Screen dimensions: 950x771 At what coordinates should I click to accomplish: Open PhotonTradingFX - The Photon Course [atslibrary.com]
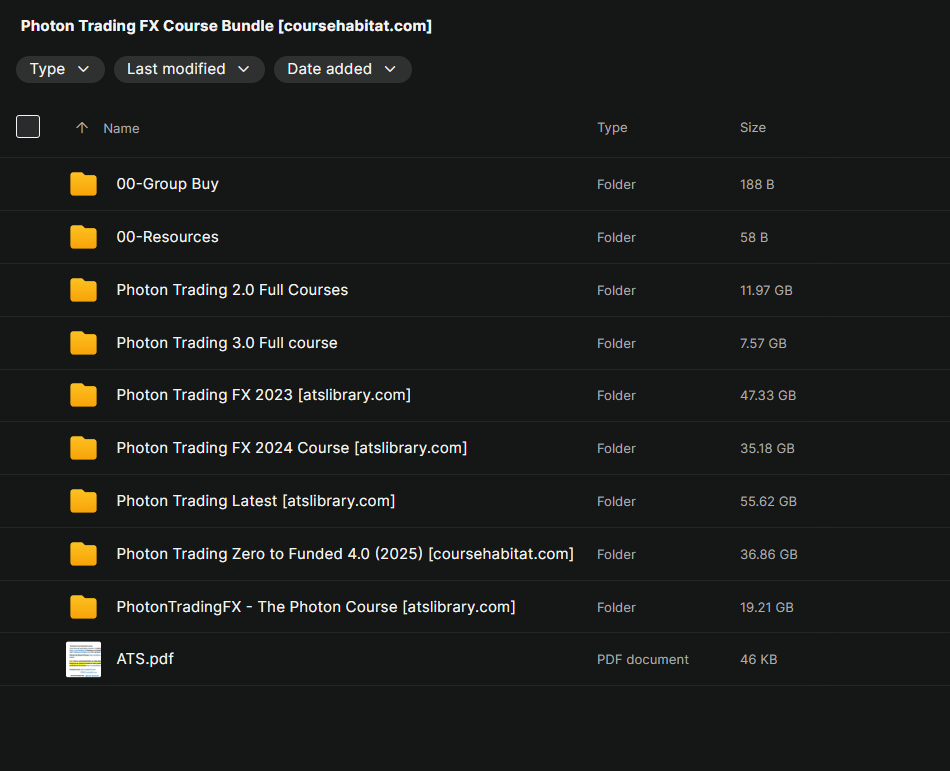click(316, 607)
